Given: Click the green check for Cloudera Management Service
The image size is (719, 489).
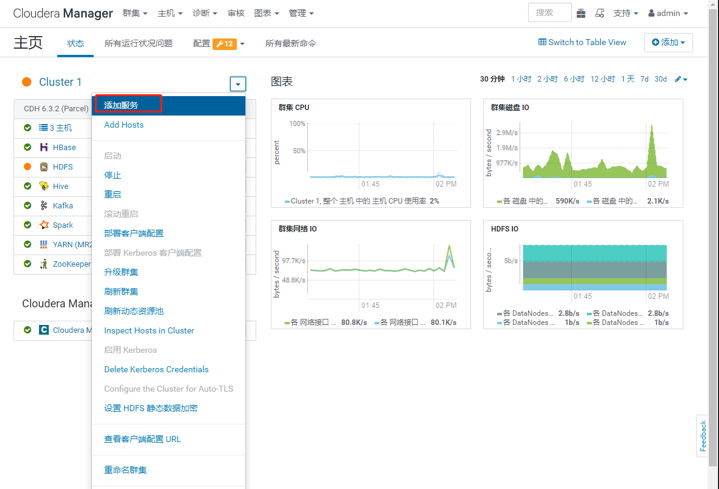Looking at the screenshot, I should point(28,330).
